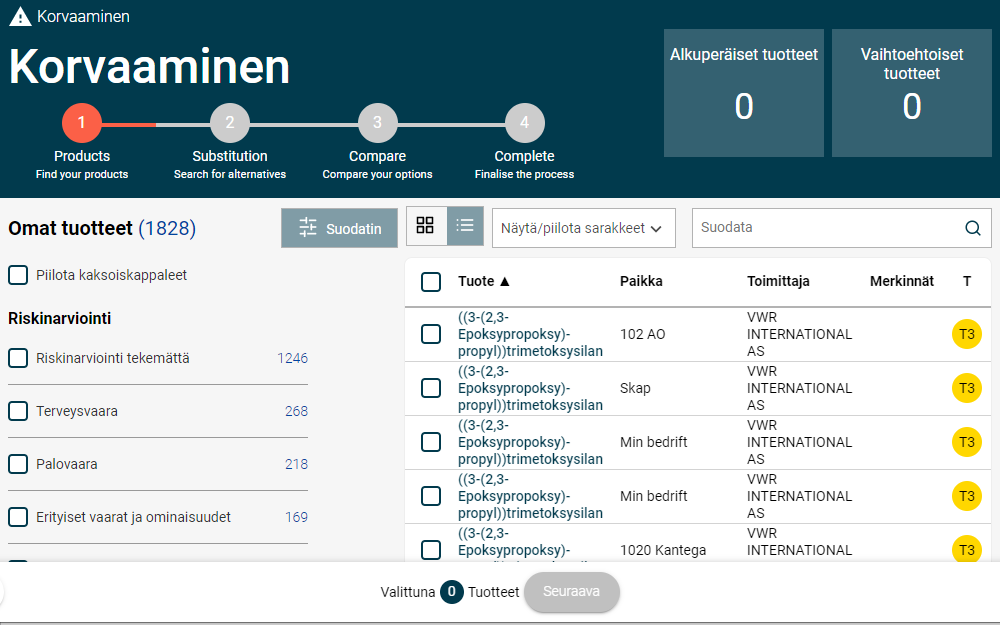The image size is (1000, 625).
Task: Click T3 badge in the 102 AO row
Action: [966, 334]
